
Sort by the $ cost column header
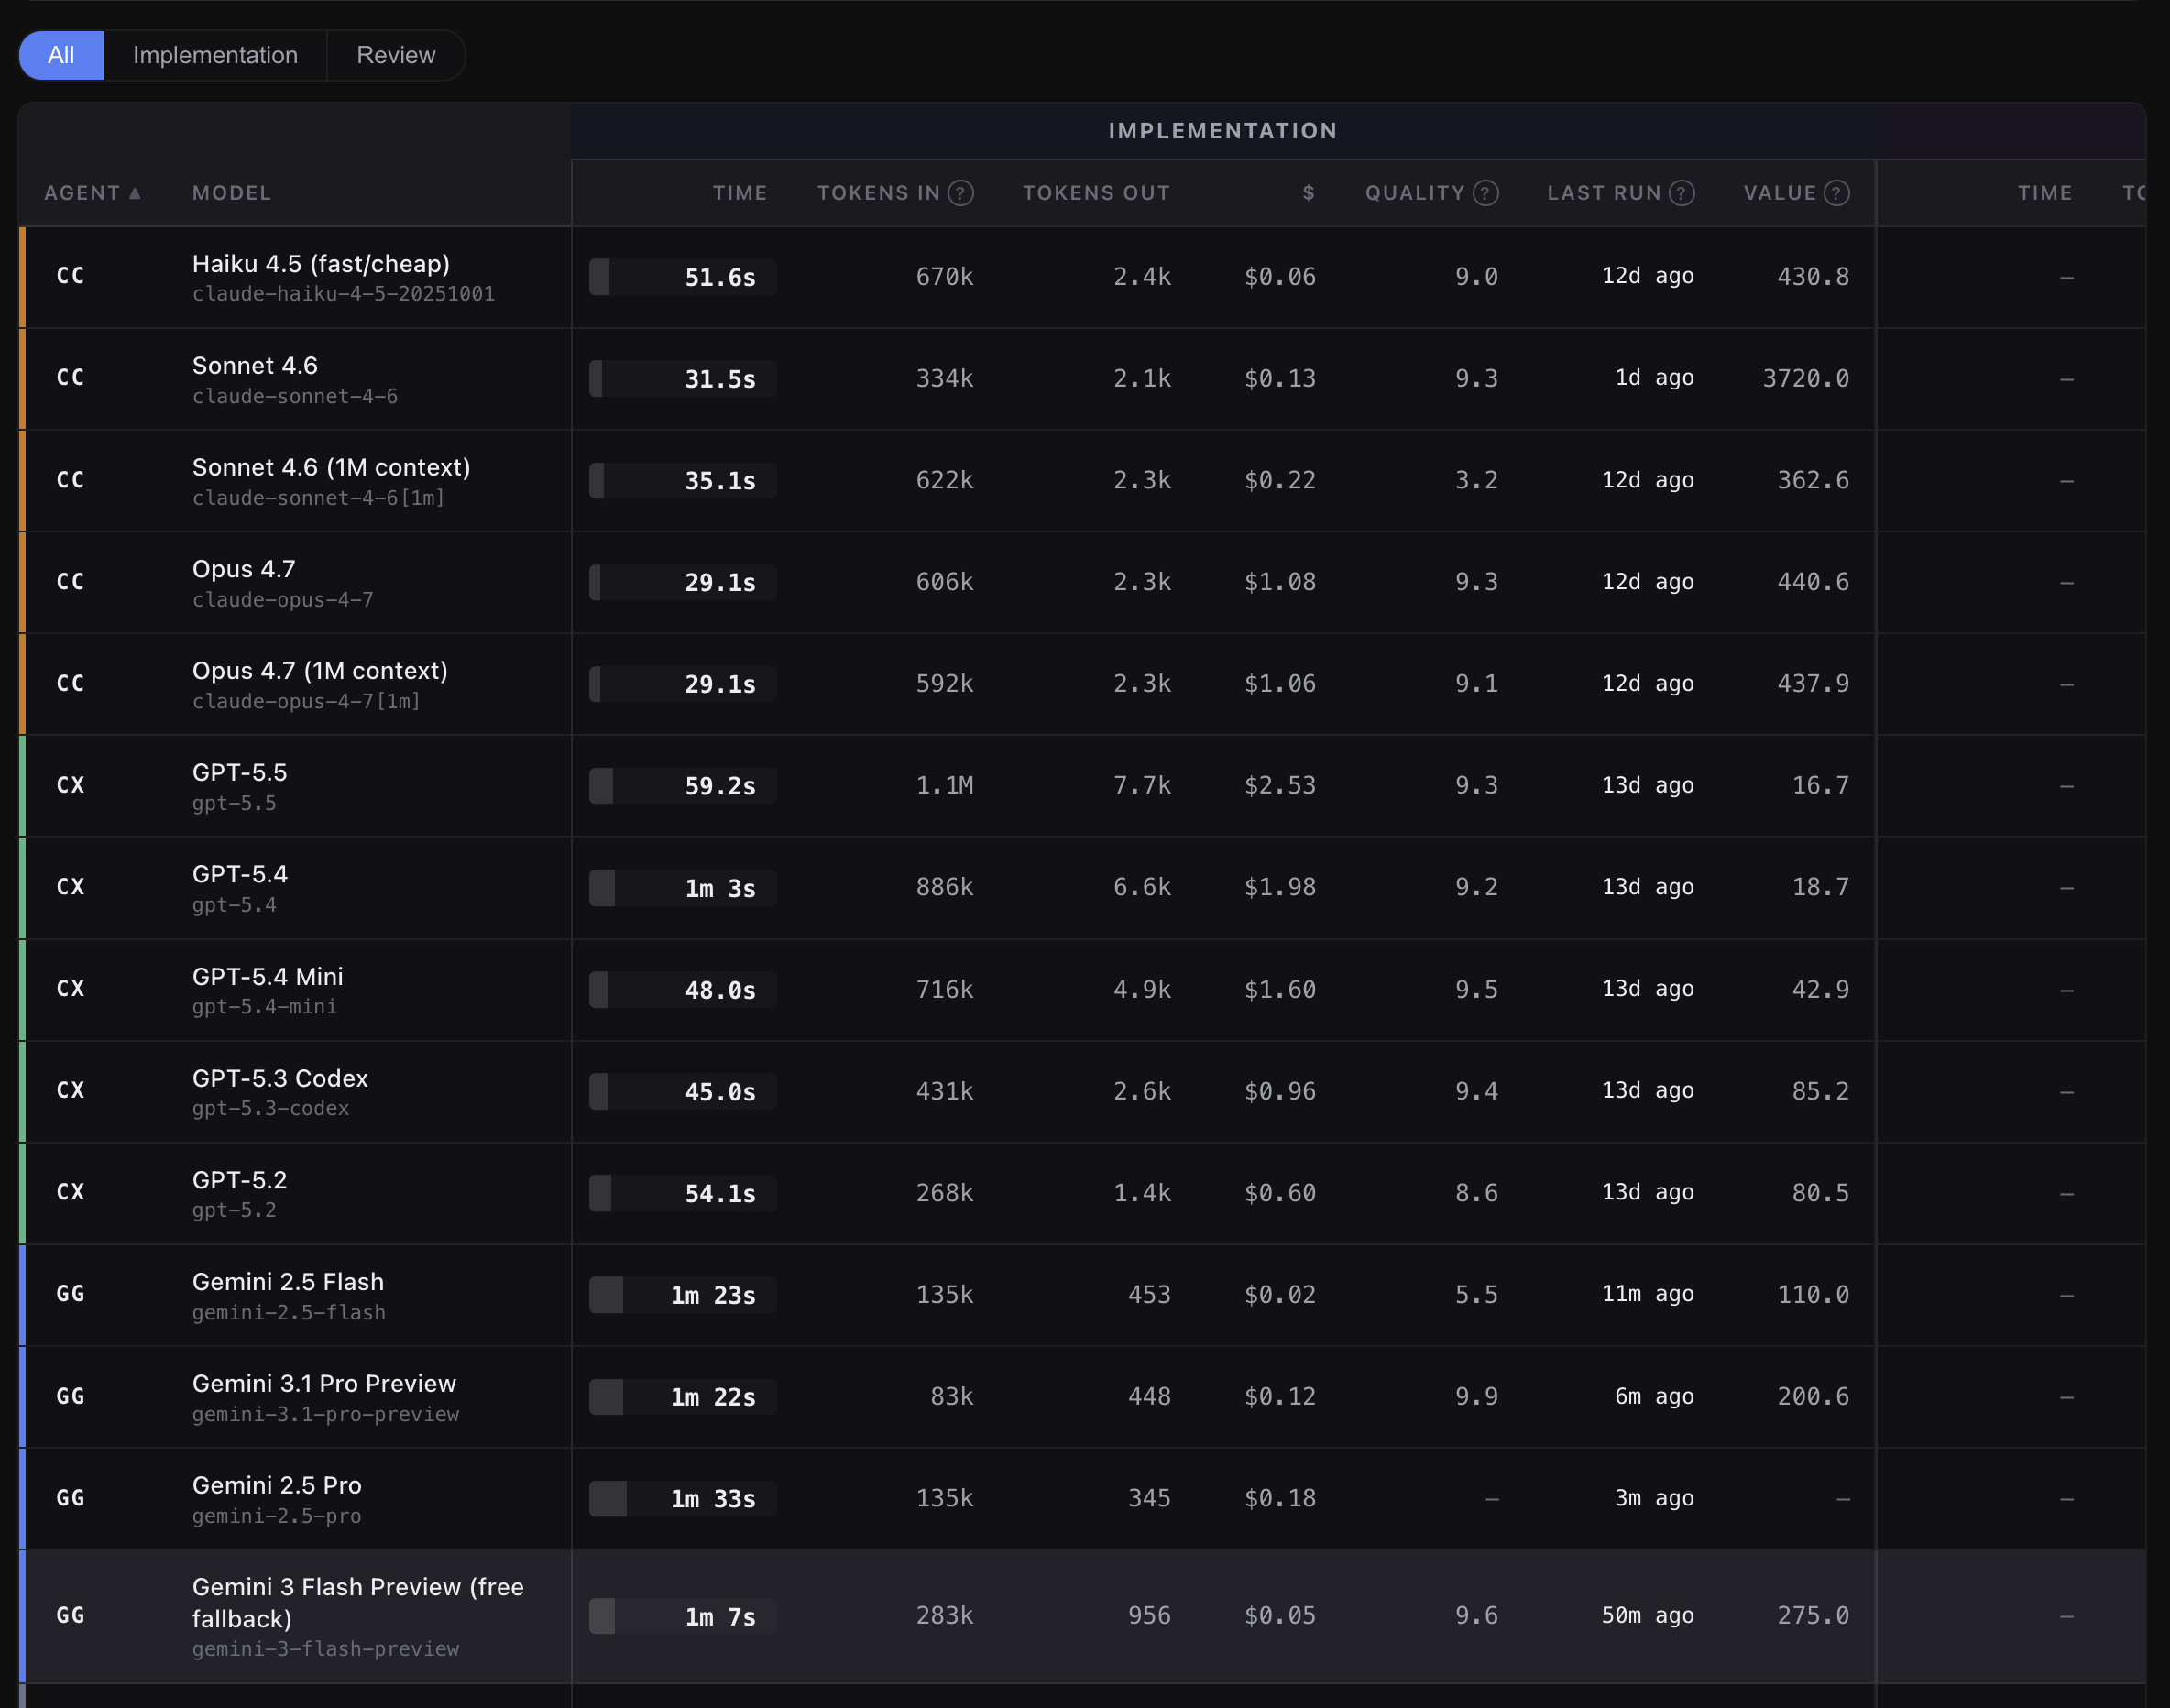click(1309, 193)
